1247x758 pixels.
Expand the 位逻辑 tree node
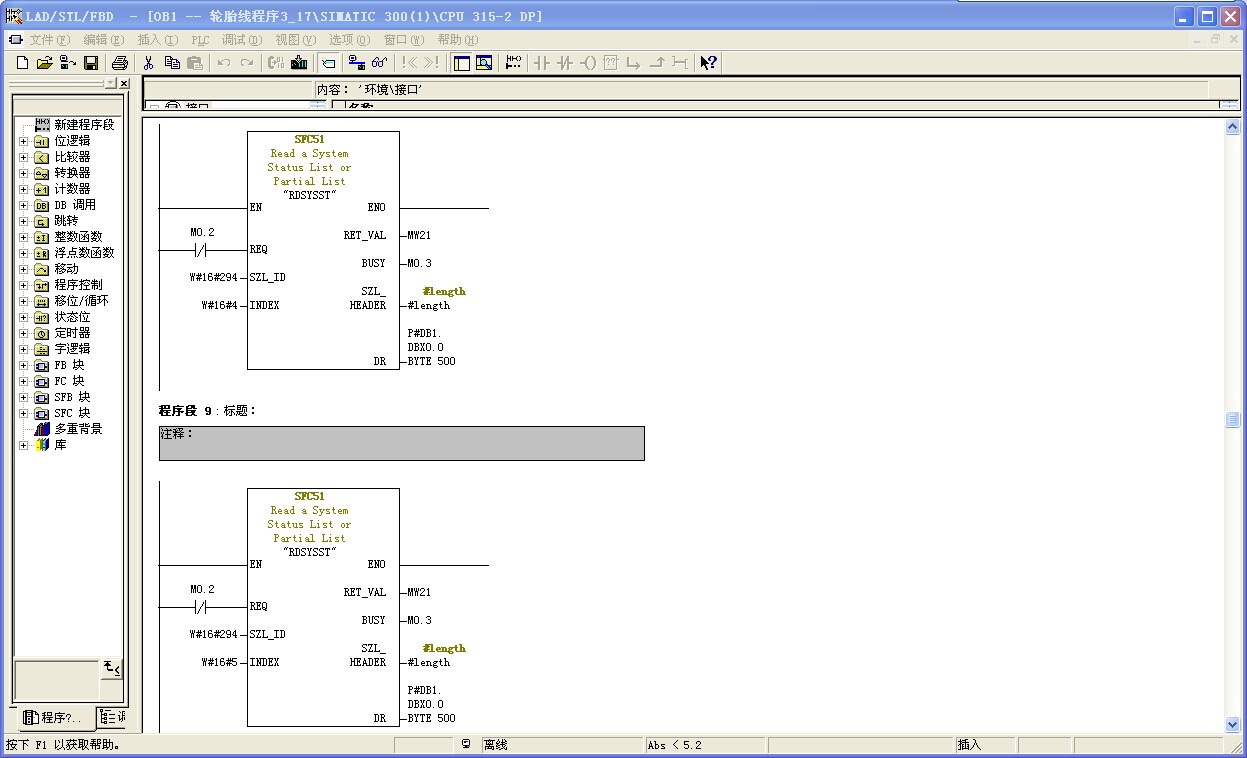[23, 141]
